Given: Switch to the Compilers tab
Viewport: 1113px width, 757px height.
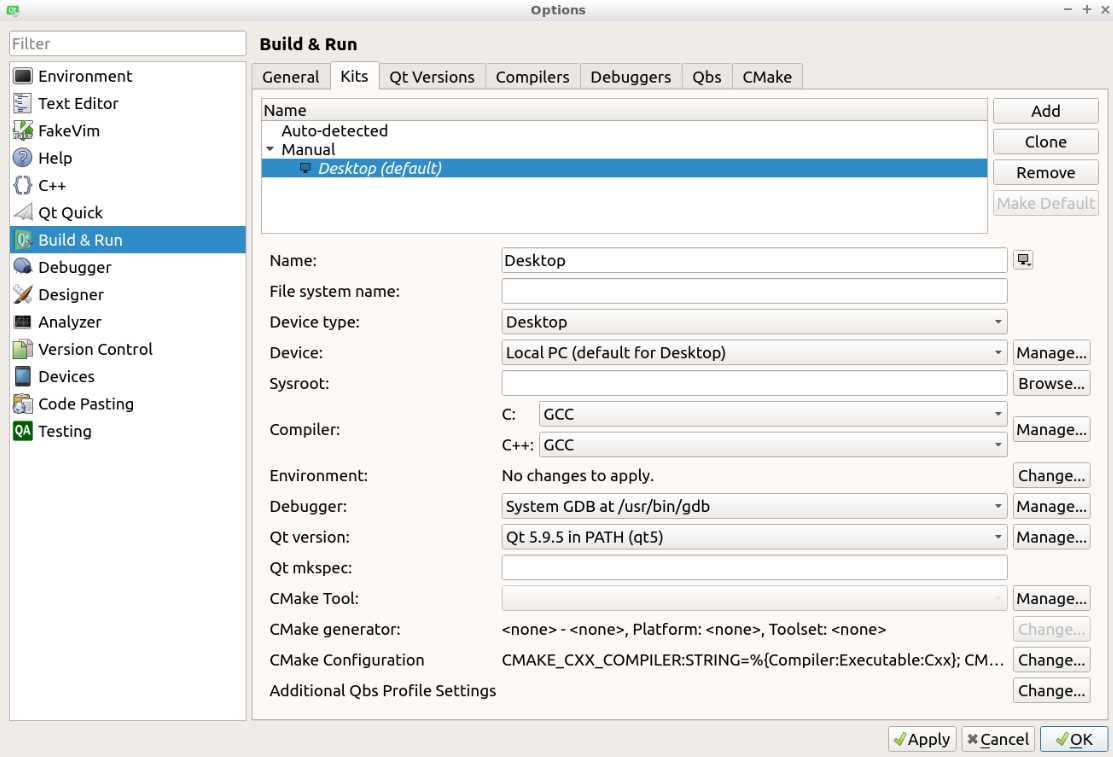Looking at the screenshot, I should (x=532, y=77).
